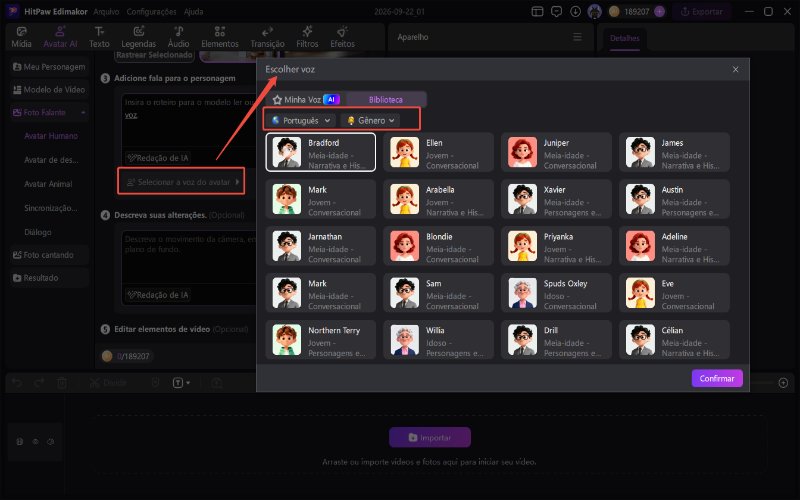The height and width of the screenshot is (500, 800).
Task: Select the Willa voice
Action: tap(438, 340)
